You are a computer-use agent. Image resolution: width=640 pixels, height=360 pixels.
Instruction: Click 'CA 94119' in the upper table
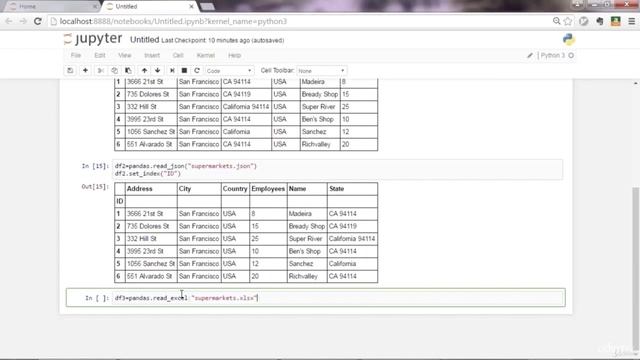point(237,94)
